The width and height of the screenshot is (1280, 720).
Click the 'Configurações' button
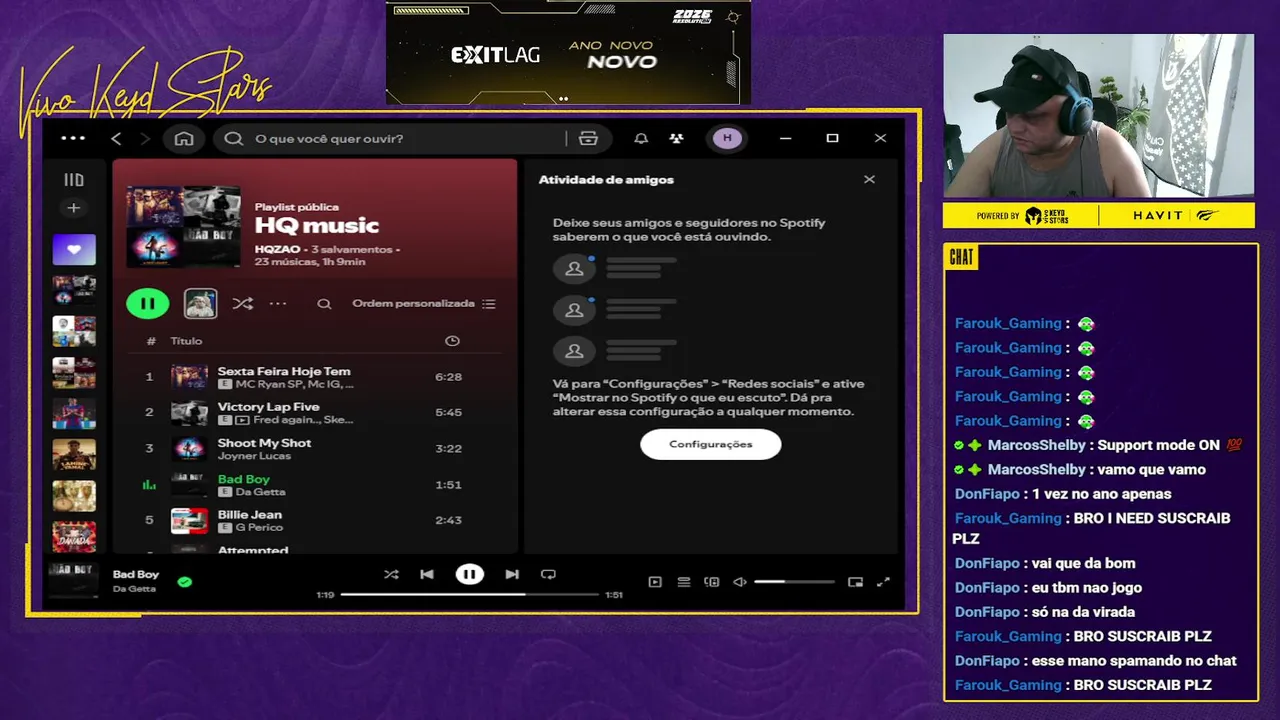[710, 444]
